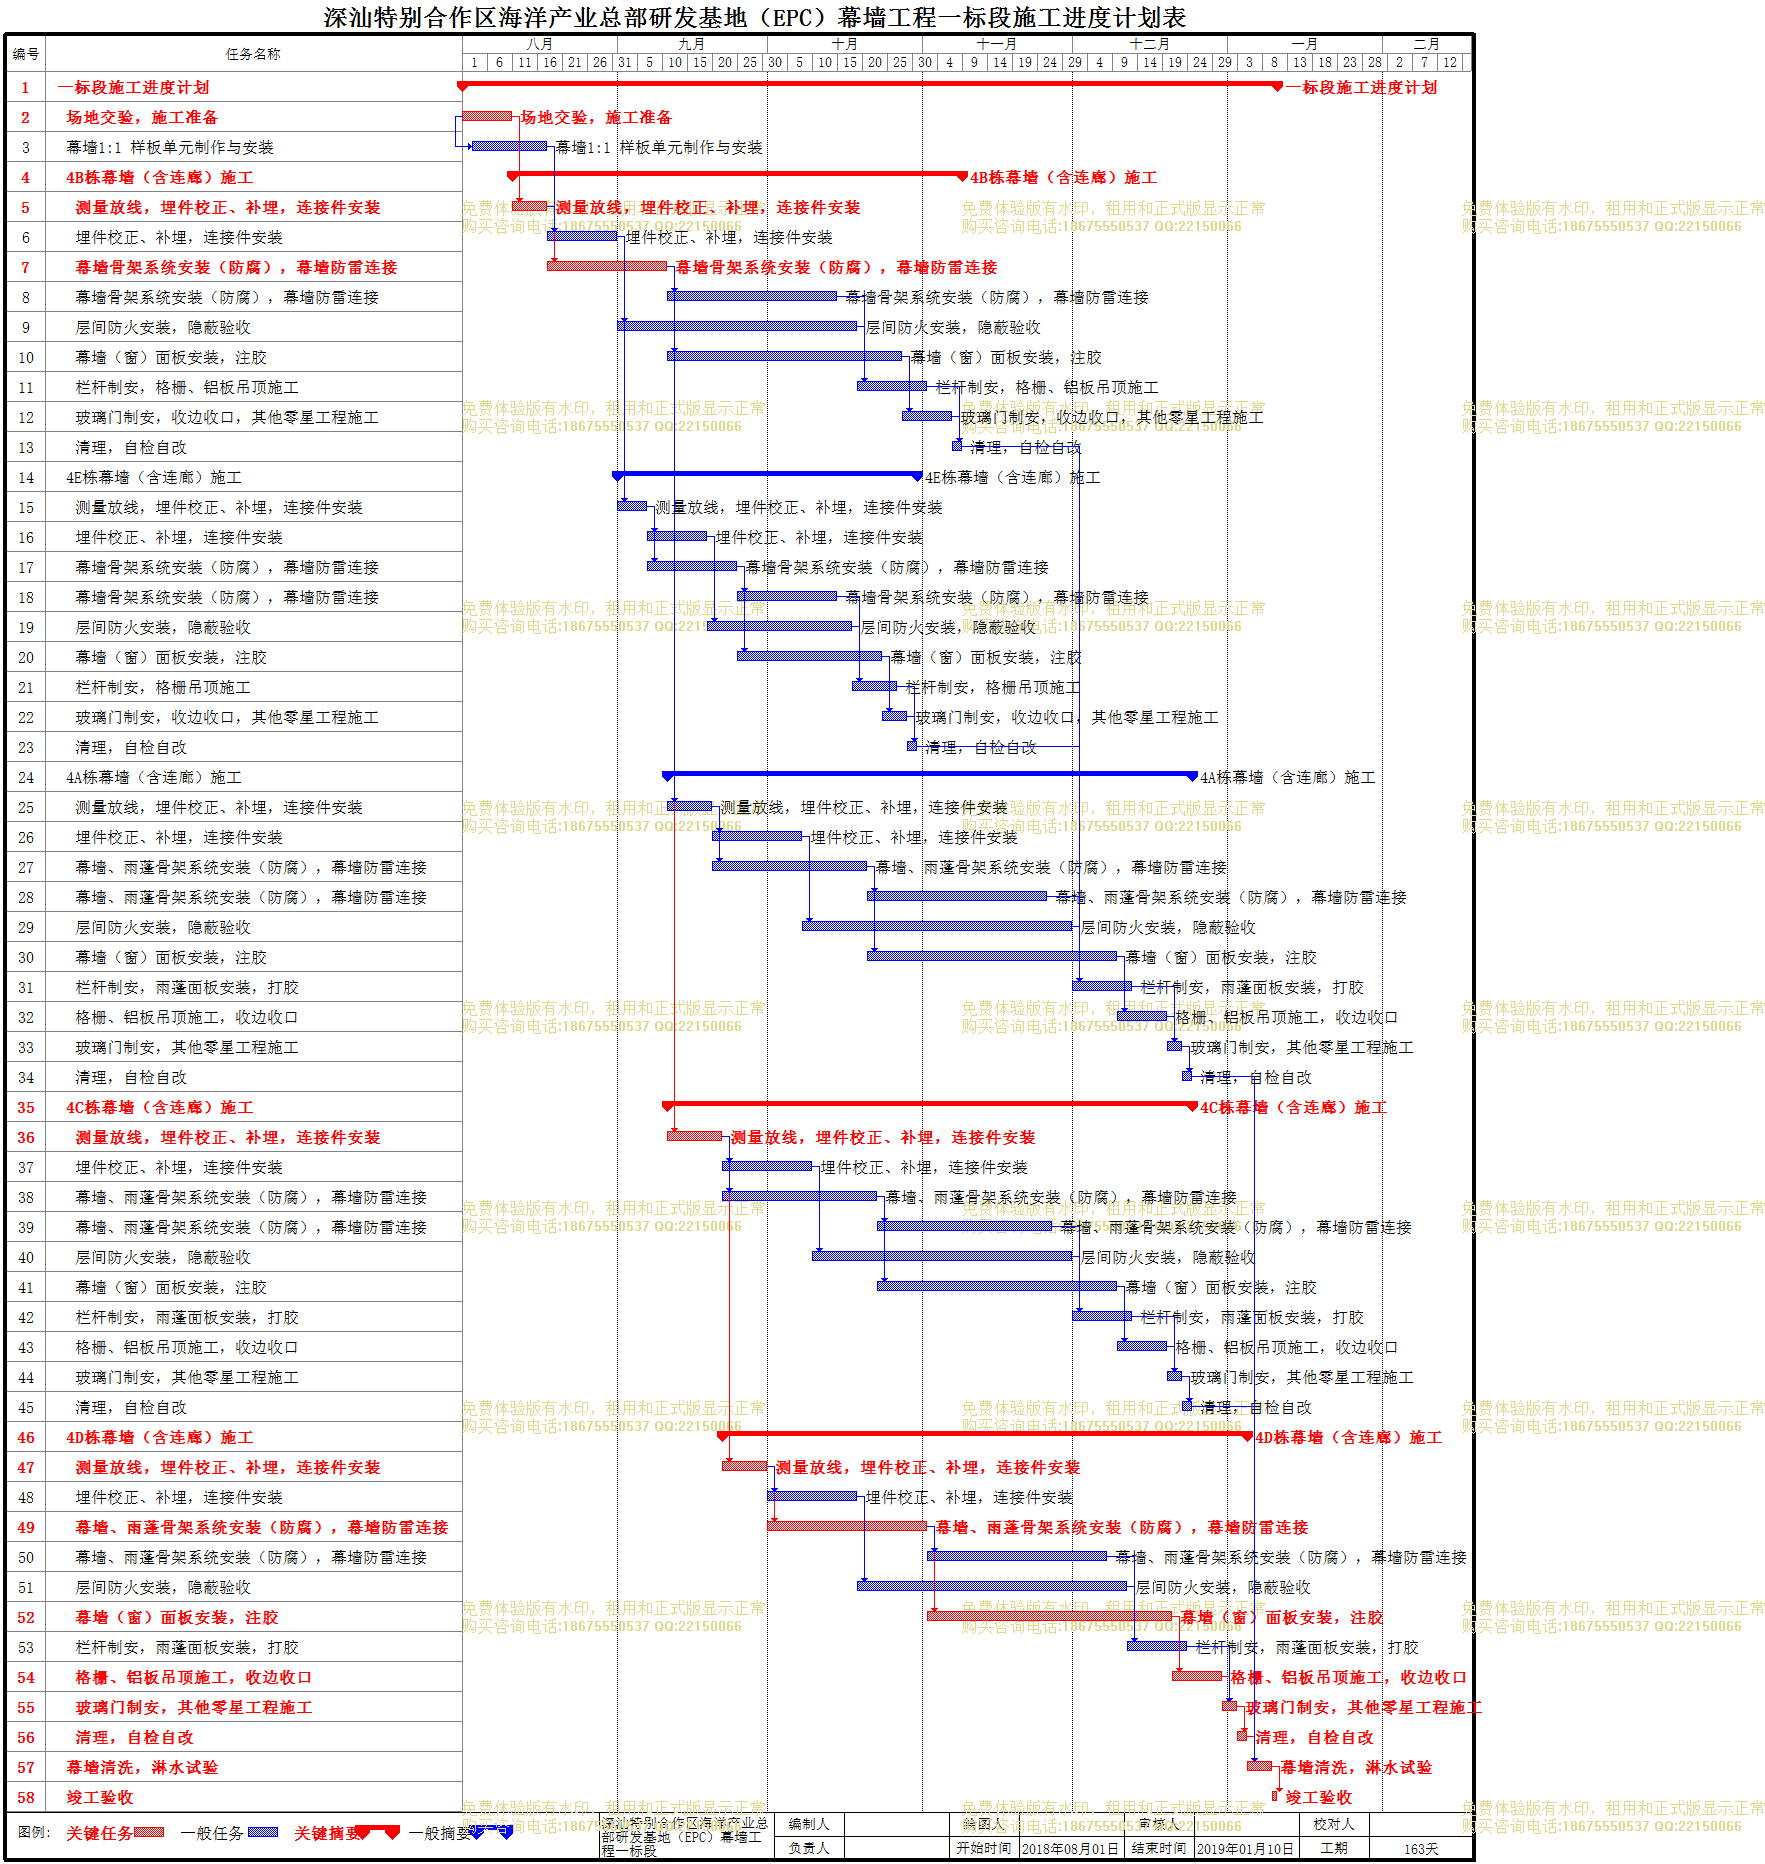
Task: Click the red summary bar for 4D栋幕墙（含连廊）施工
Action: pyautogui.click(x=985, y=1434)
